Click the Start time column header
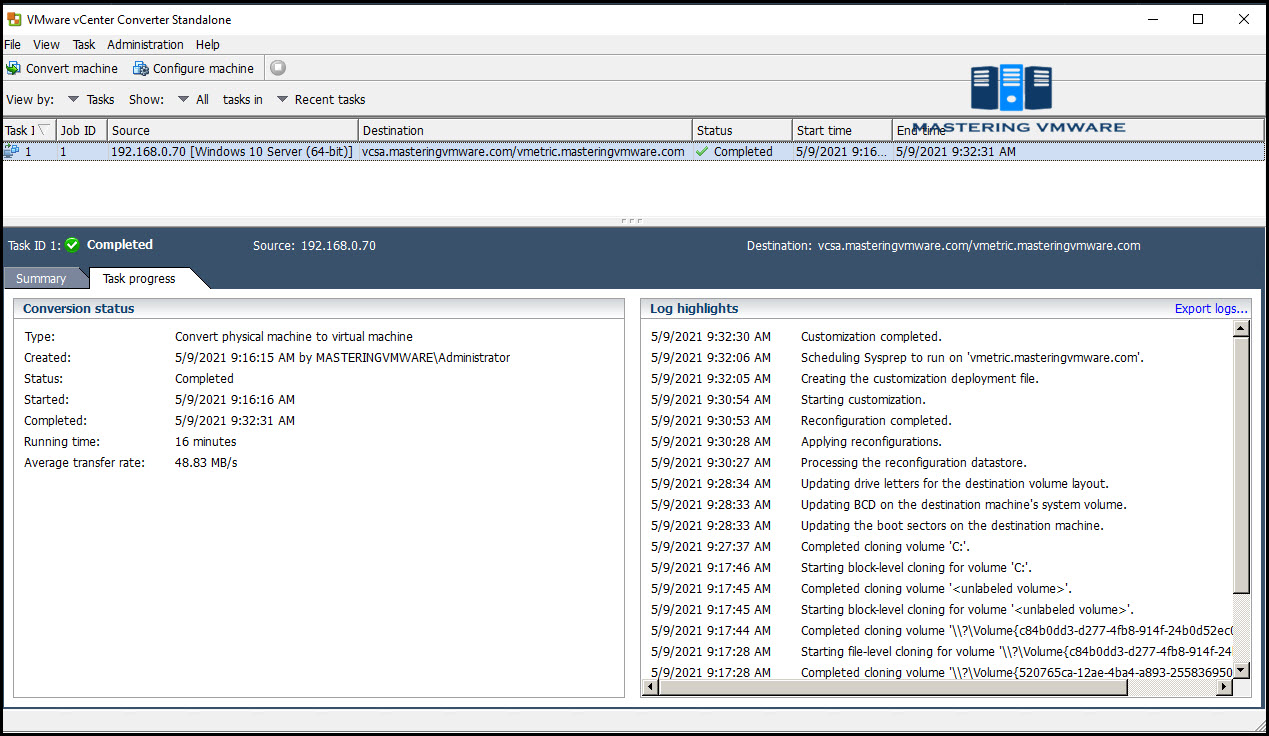The image size is (1269, 736). point(842,130)
